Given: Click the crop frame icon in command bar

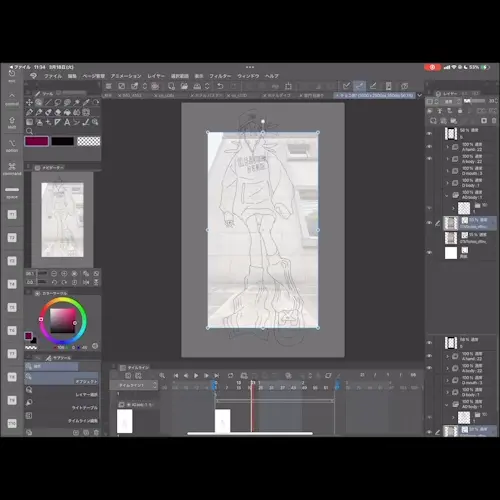Looking at the screenshot, I should coord(288,86).
